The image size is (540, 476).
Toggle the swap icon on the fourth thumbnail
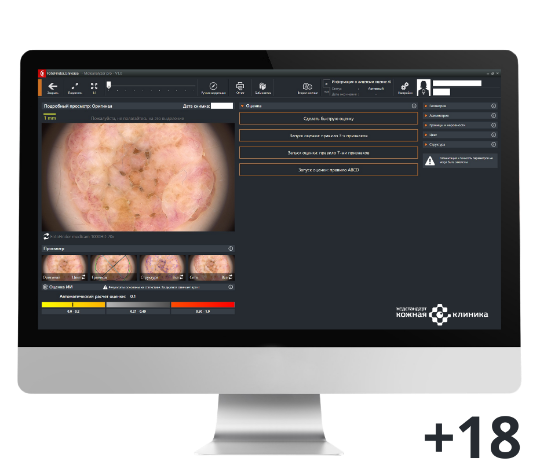[230, 277]
